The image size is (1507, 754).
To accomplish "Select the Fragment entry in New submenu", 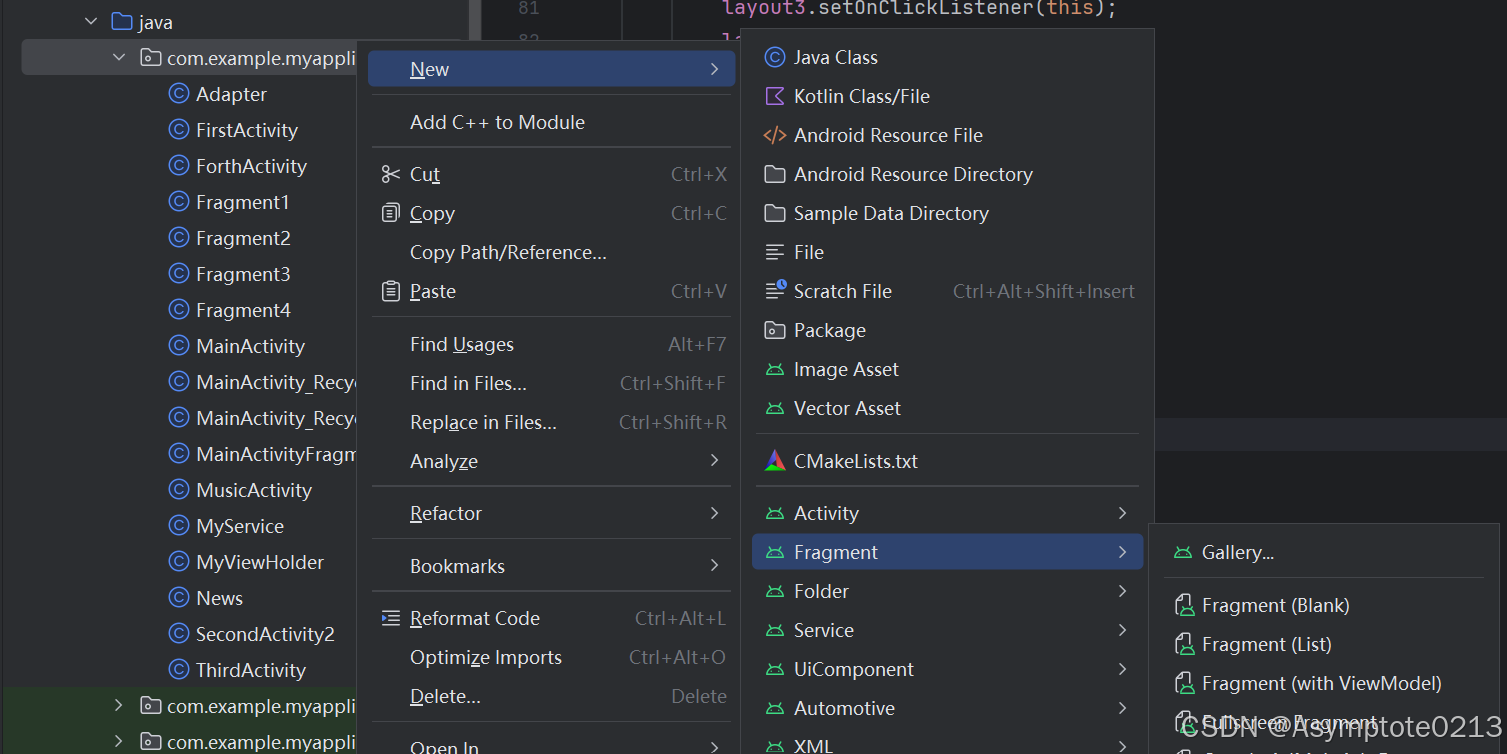I will (x=947, y=552).
